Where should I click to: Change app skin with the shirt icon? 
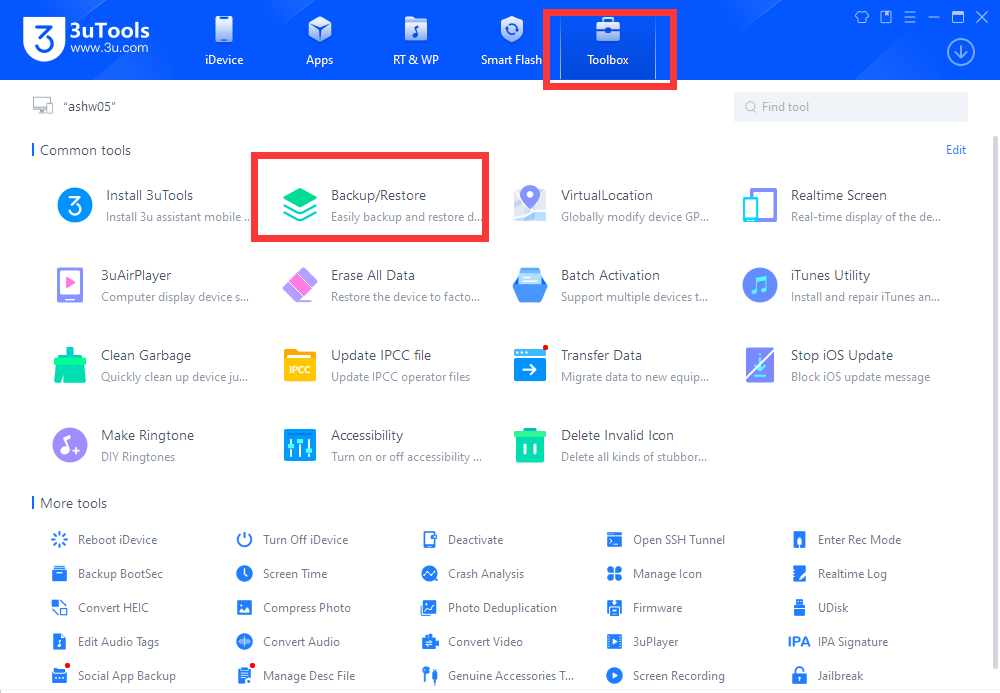[x=861, y=16]
